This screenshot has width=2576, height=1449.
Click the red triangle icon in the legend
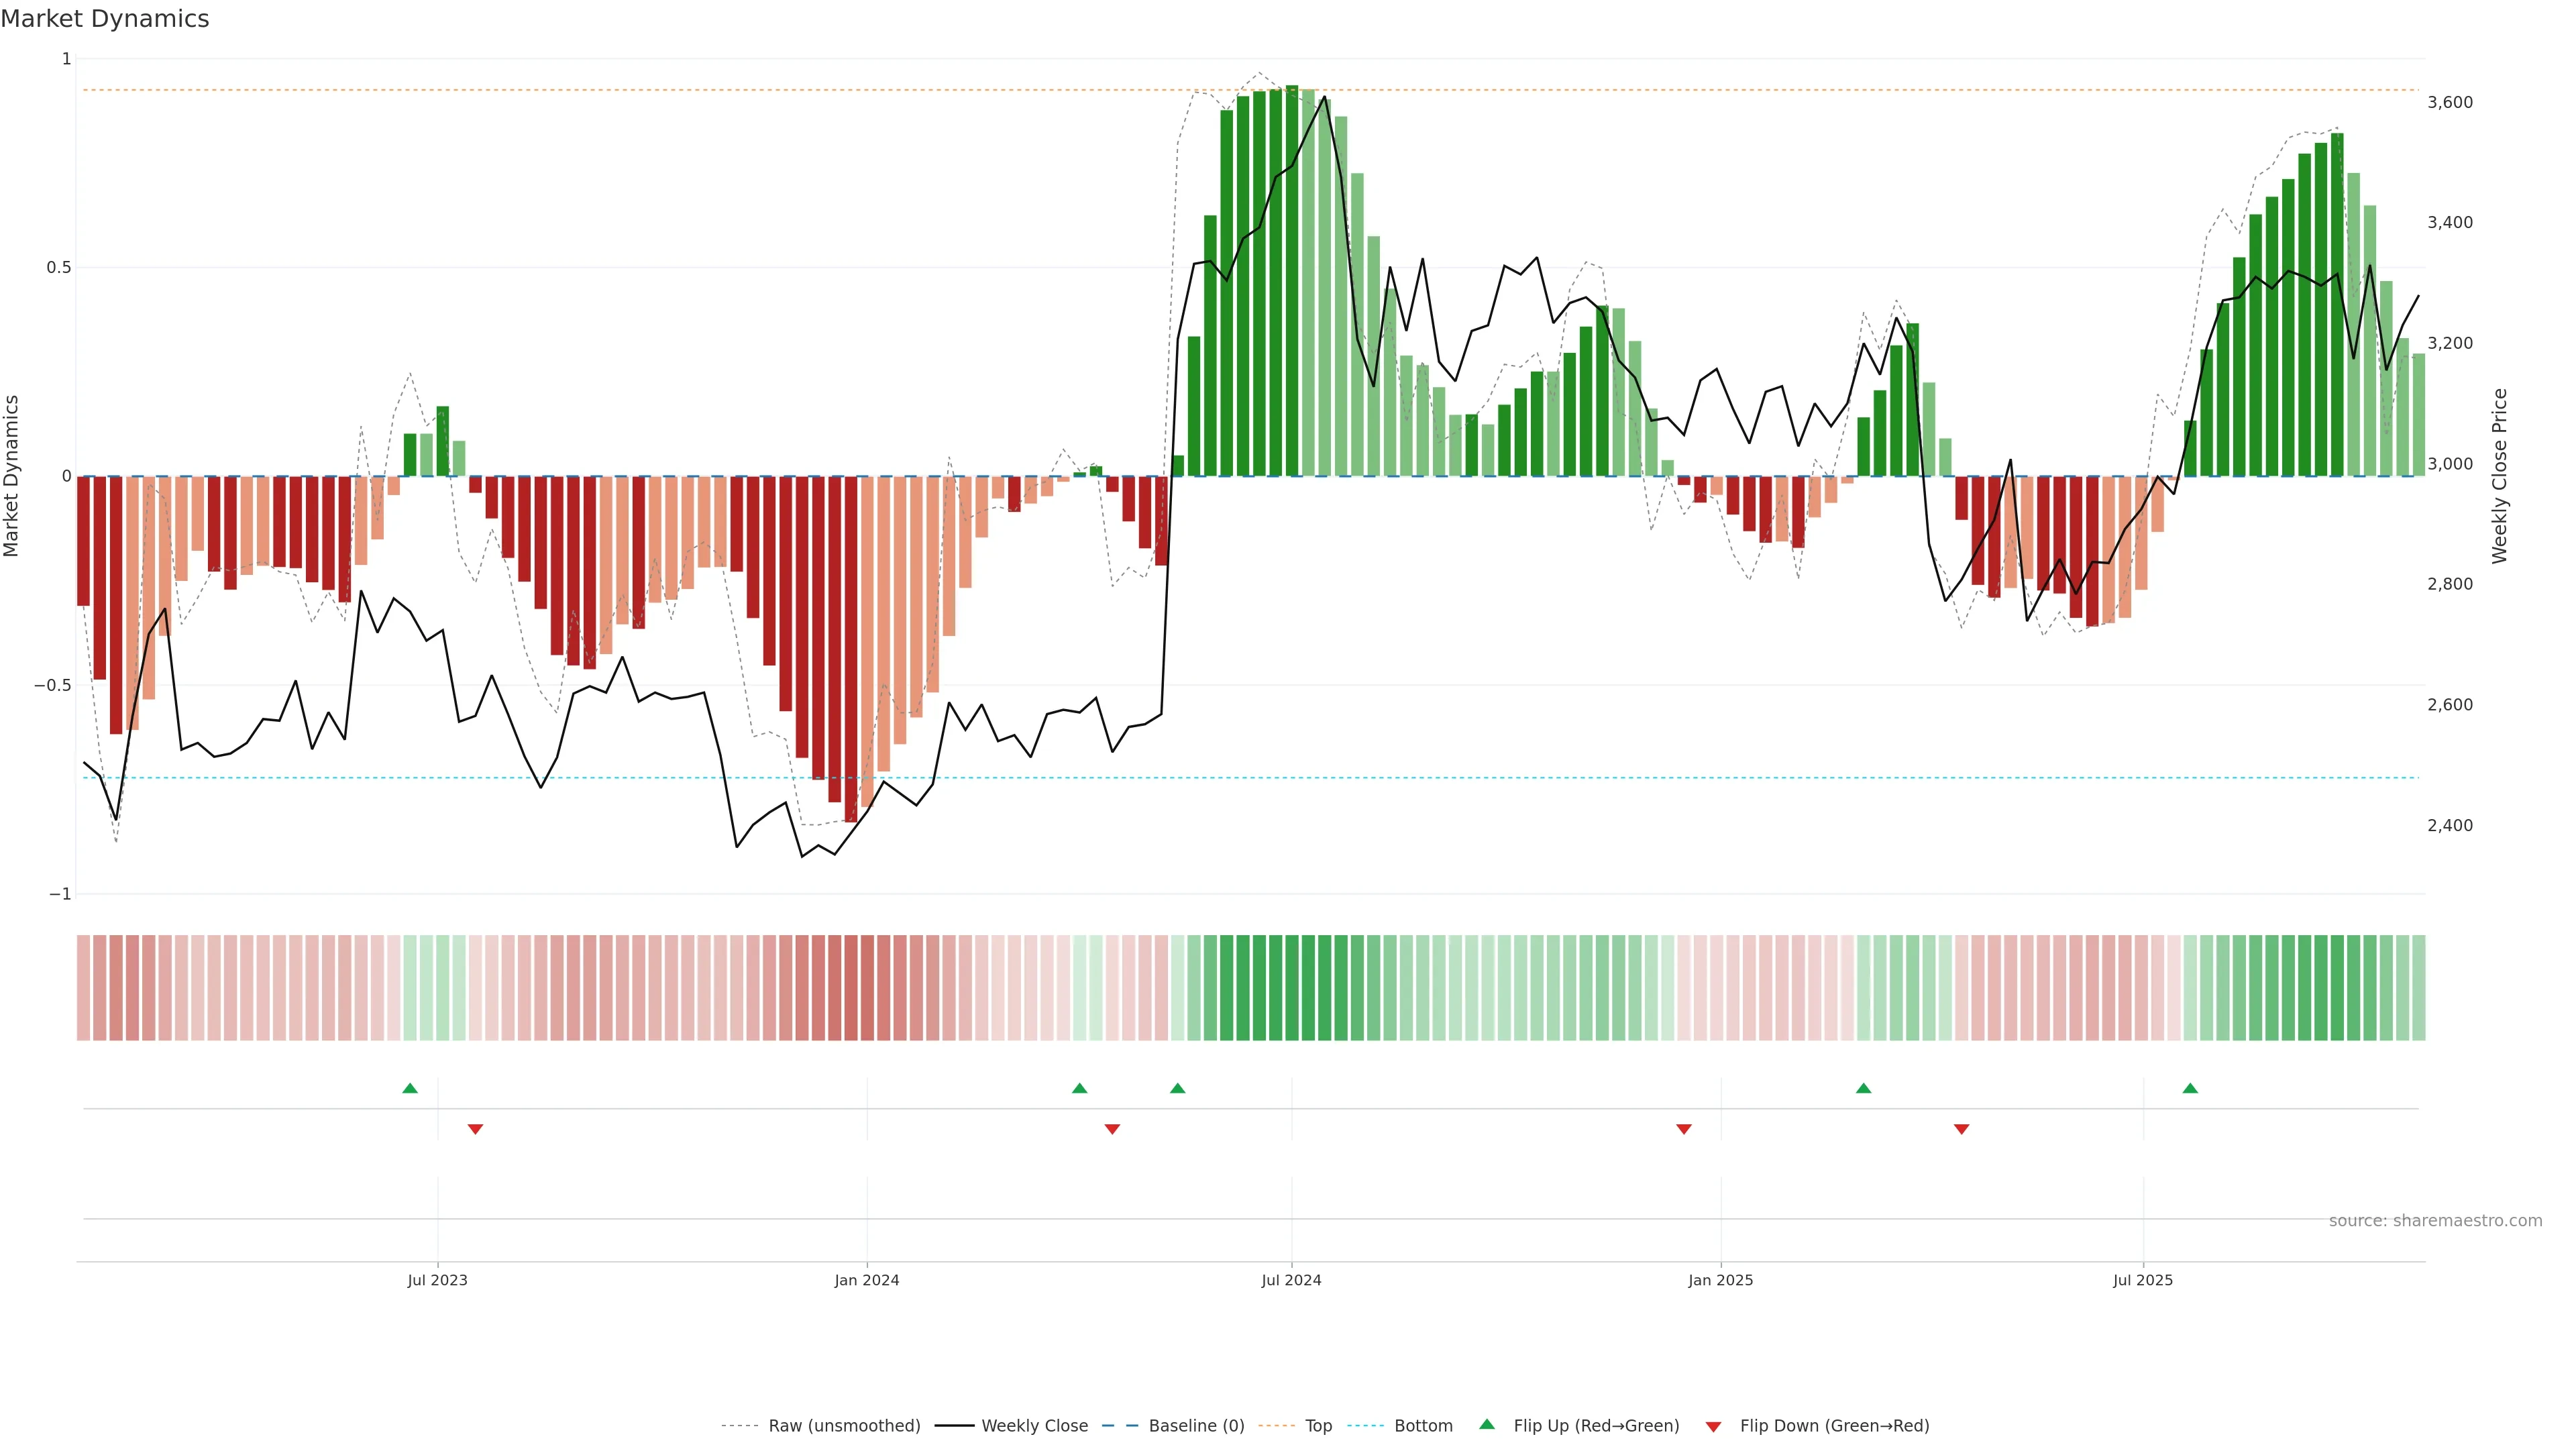pyautogui.click(x=1713, y=1427)
